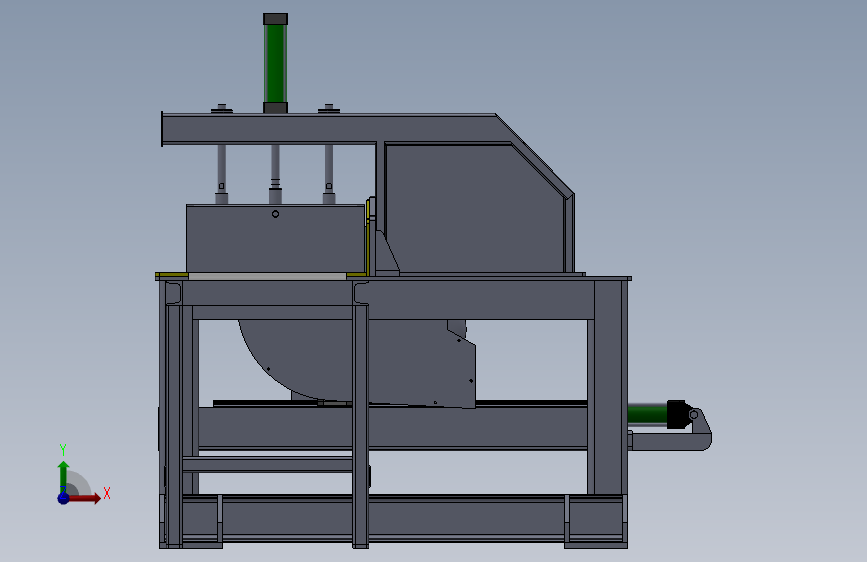Select the small circular hole on the press box
This screenshot has width=867, height=562.
pos(275,214)
